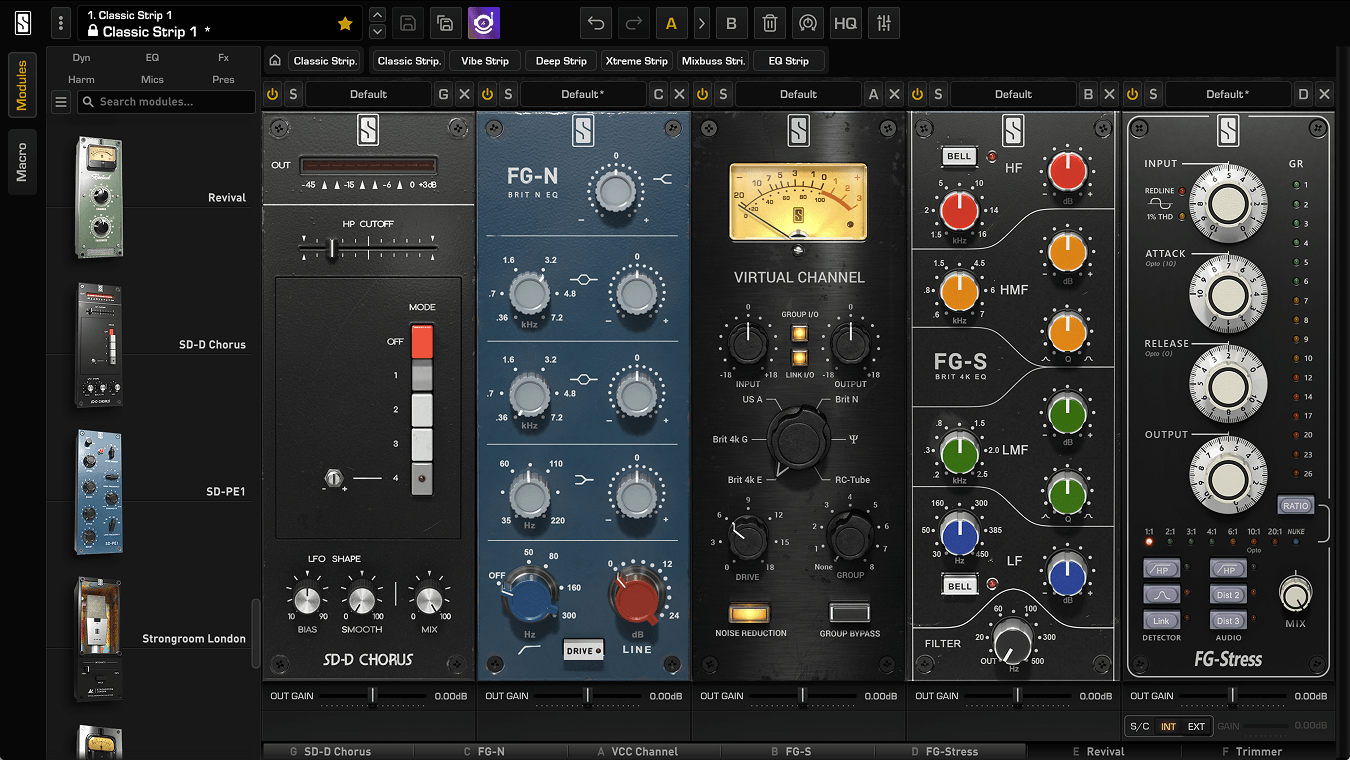Image resolution: width=1350 pixels, height=760 pixels.
Task: Adjust the HP CUTOFF slider on SD-D Chorus
Action: point(332,247)
